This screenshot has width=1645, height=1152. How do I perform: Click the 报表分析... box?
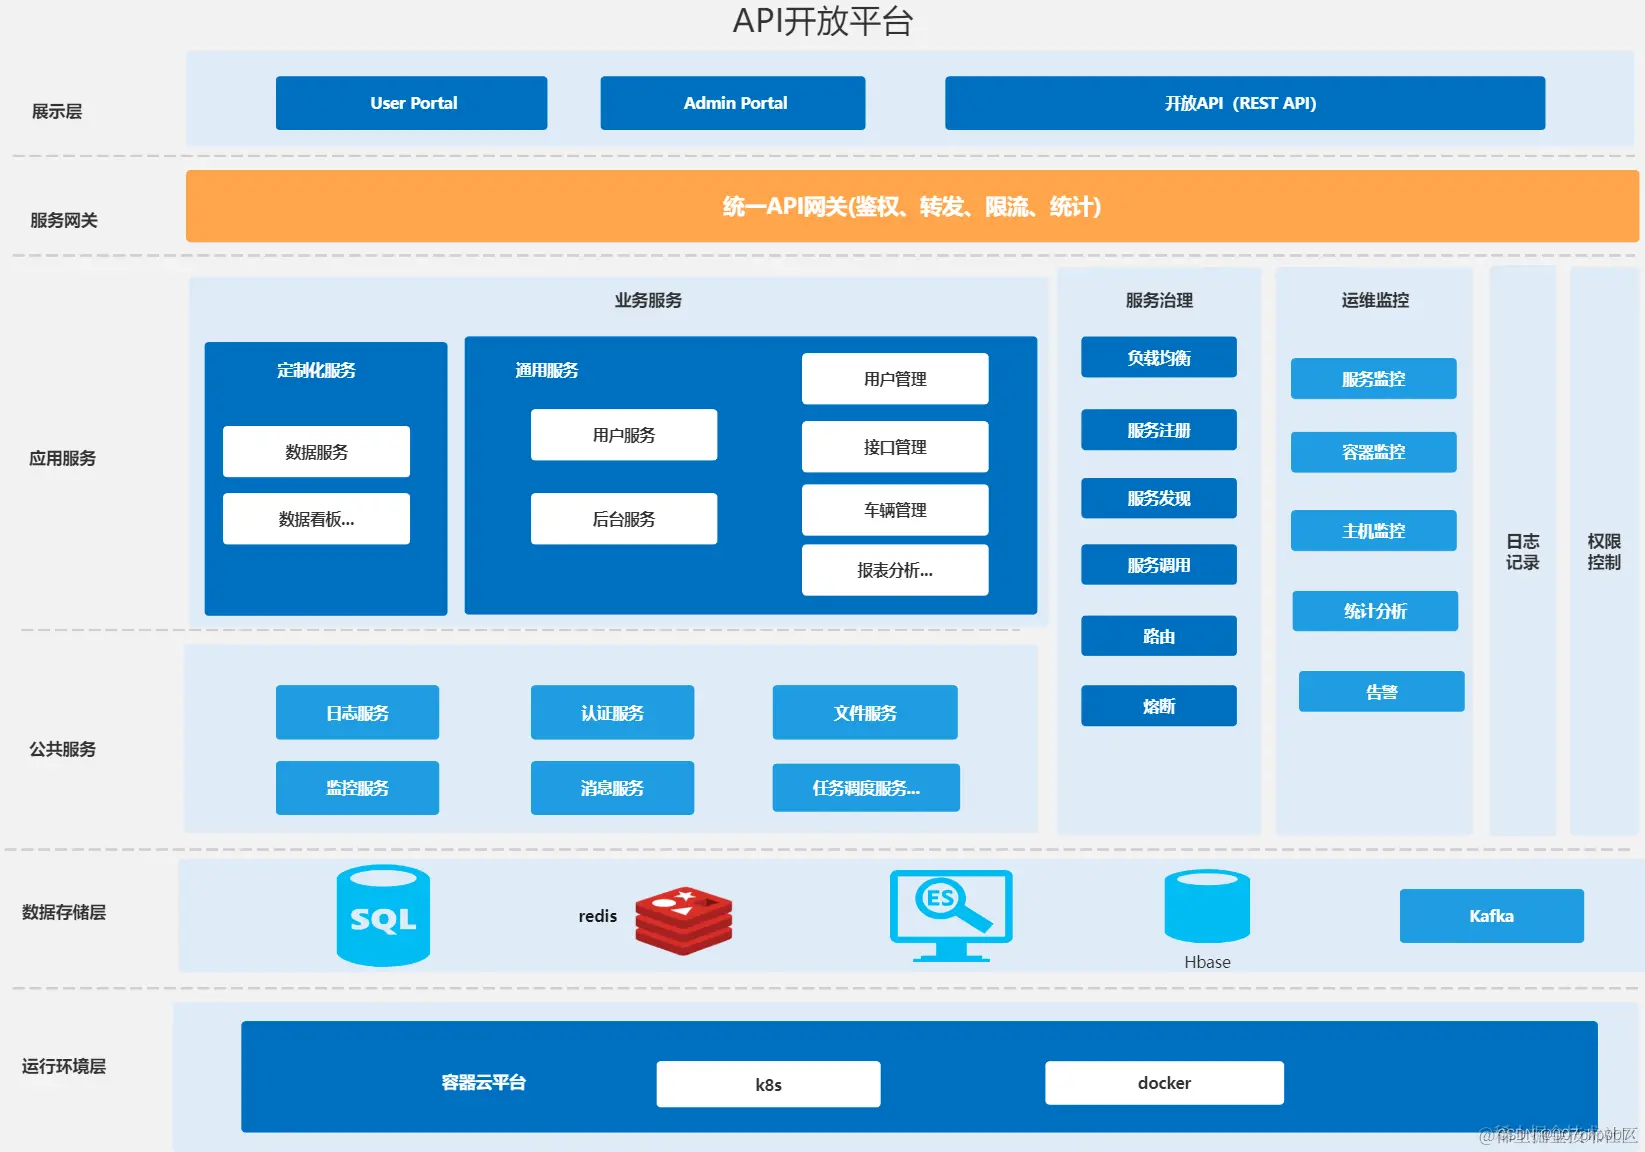895,570
